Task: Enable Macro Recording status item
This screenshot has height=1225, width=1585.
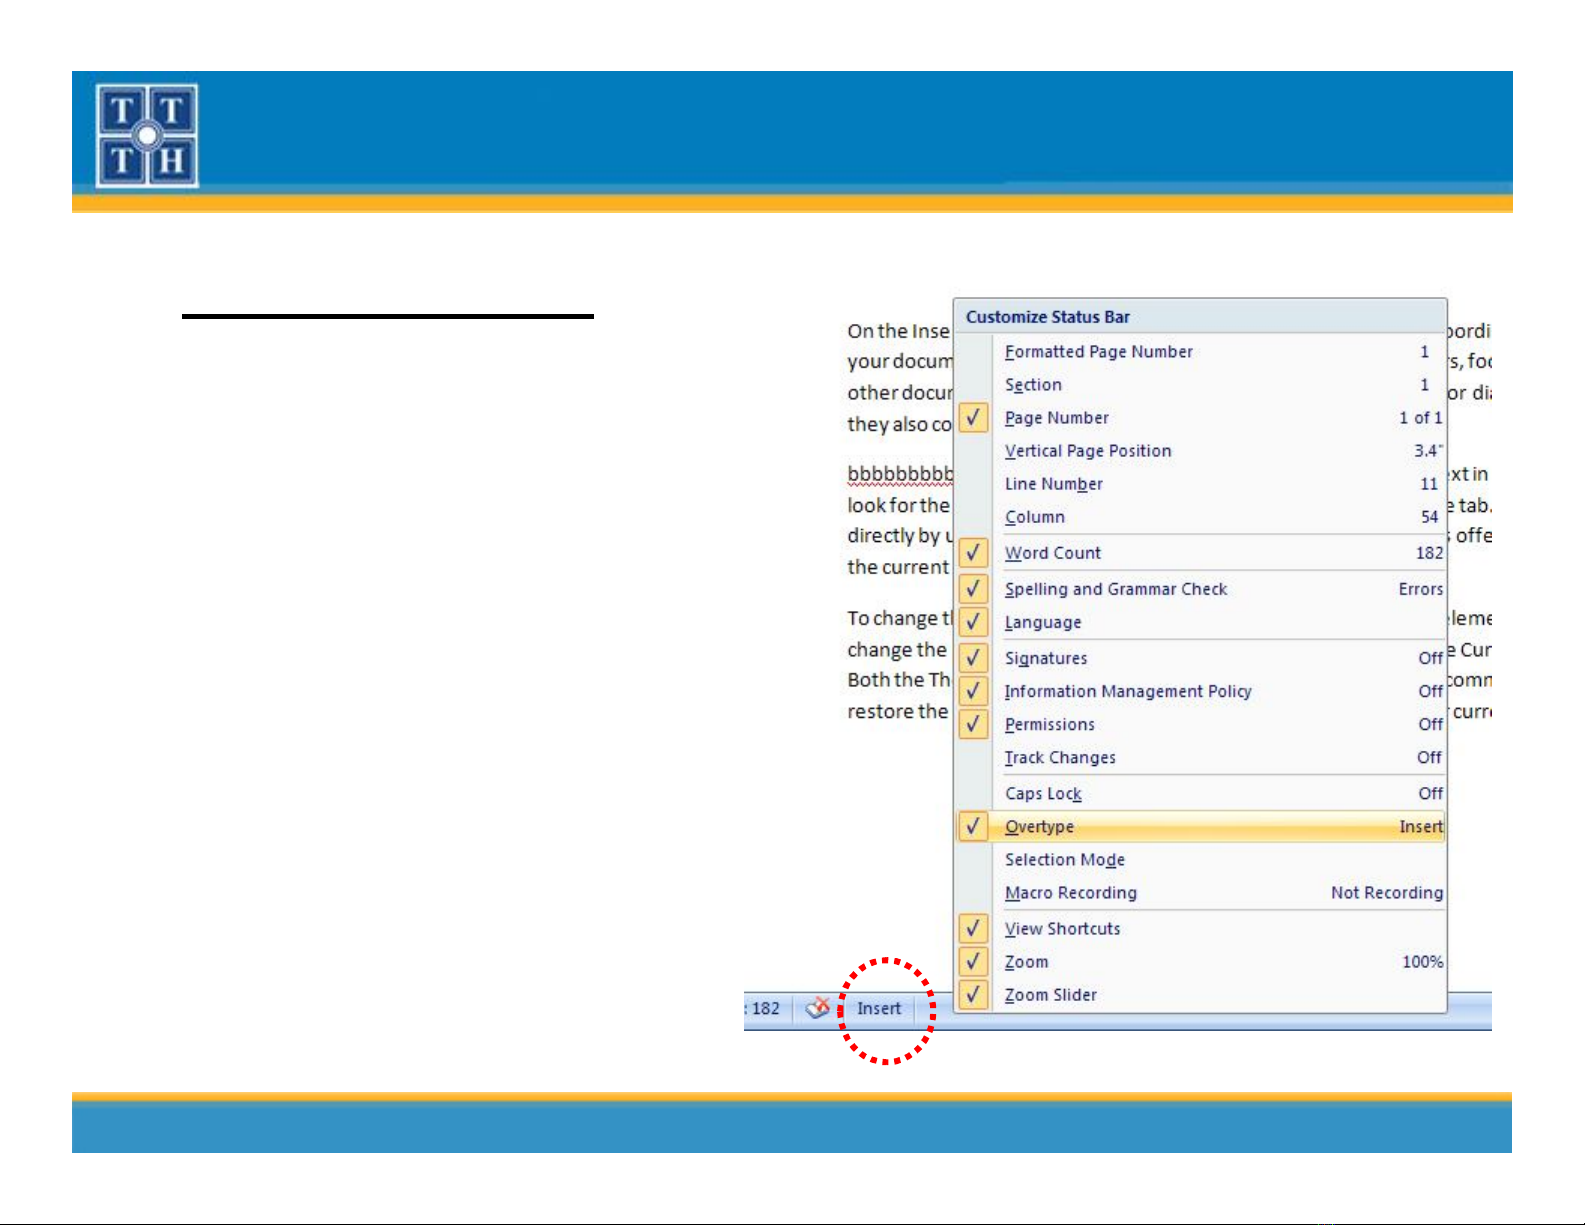Action: click(x=1070, y=893)
